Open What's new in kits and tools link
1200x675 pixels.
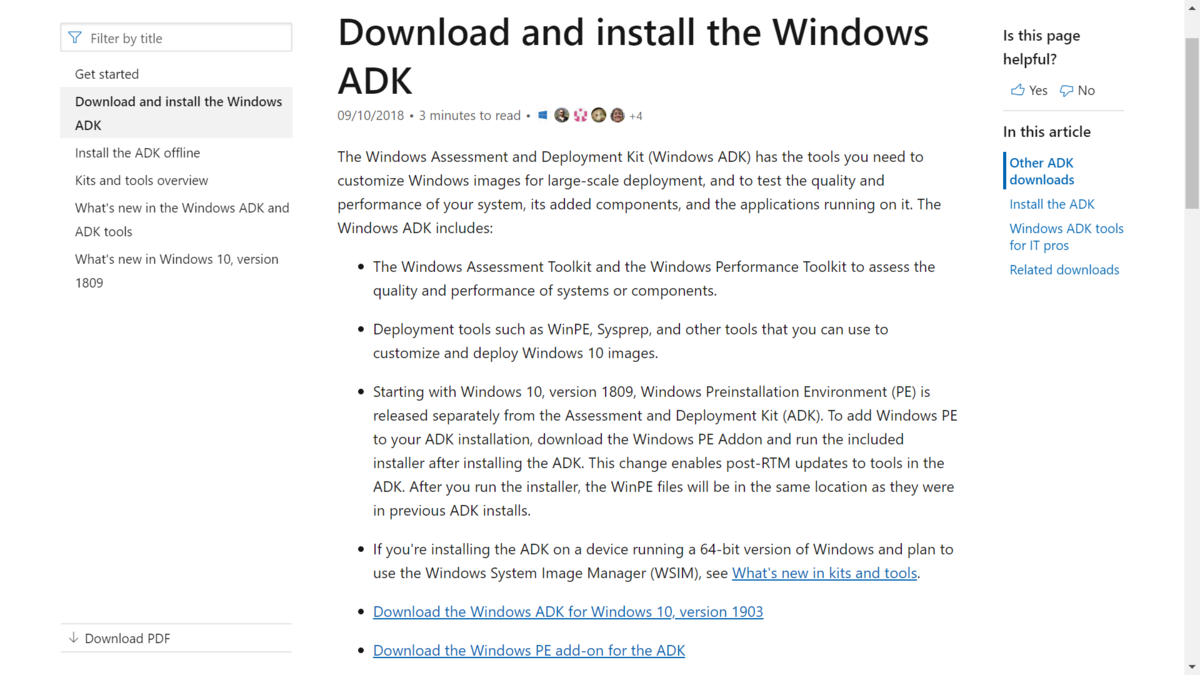[824, 573]
